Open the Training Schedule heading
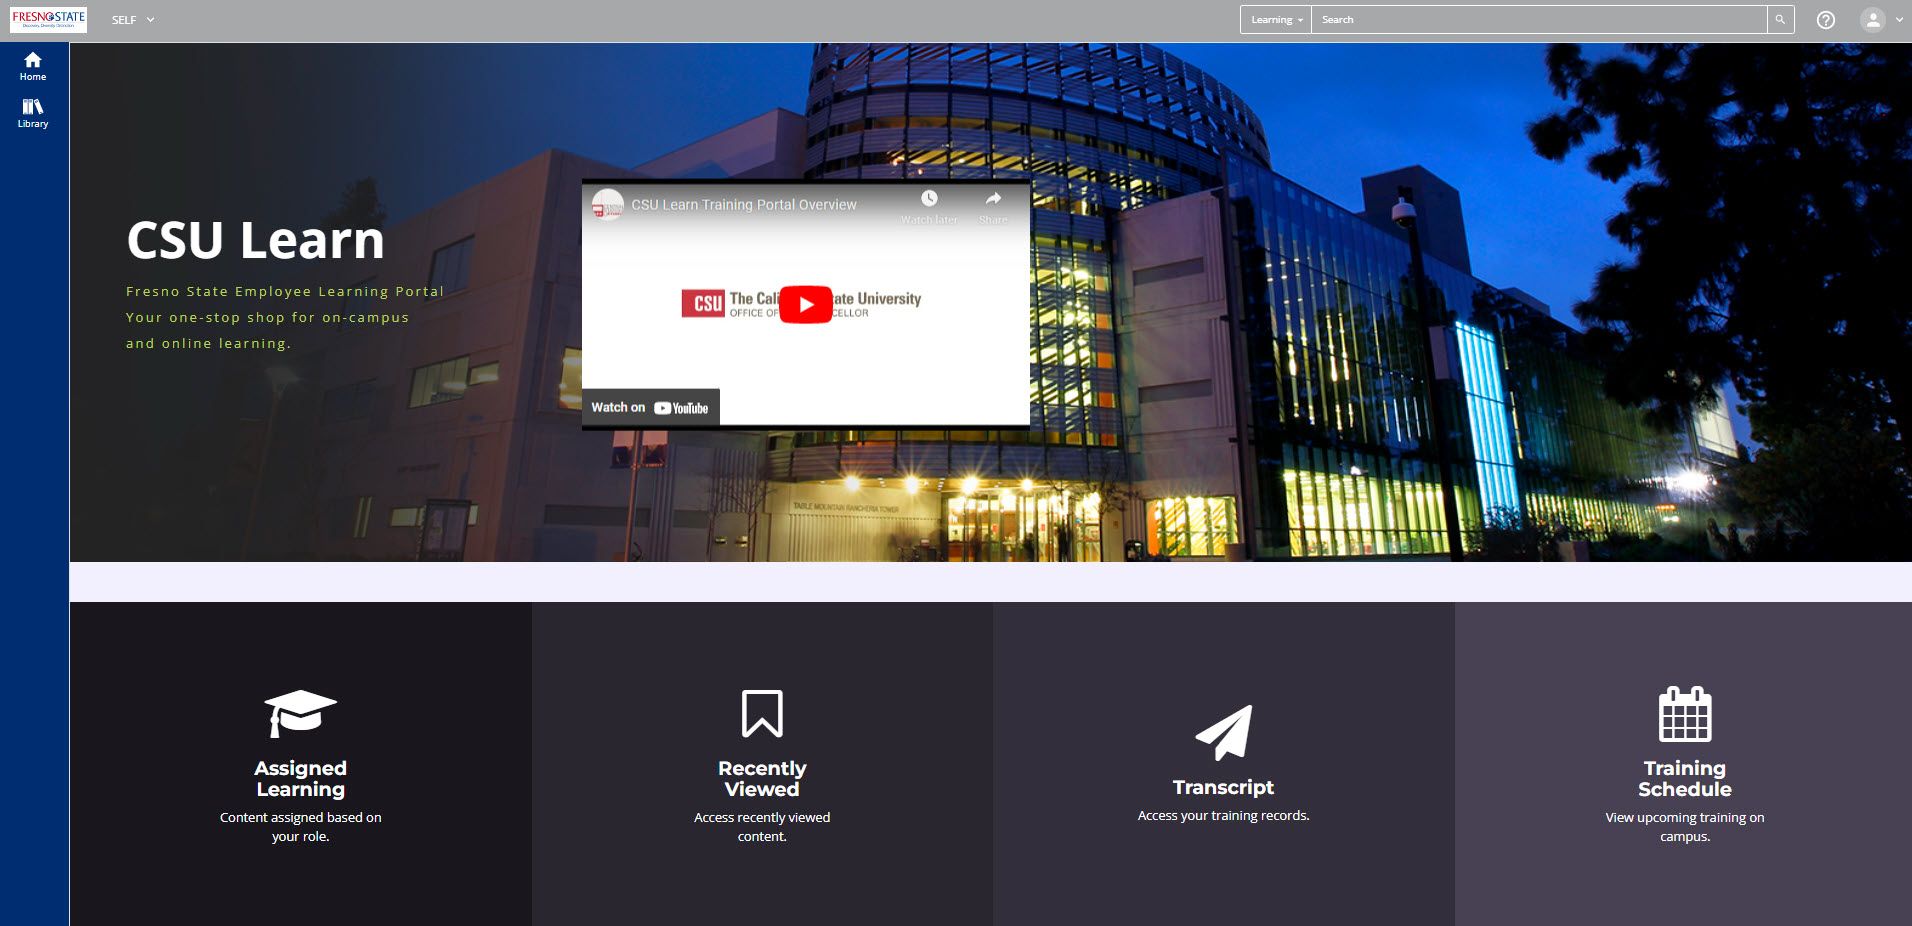 (1685, 779)
